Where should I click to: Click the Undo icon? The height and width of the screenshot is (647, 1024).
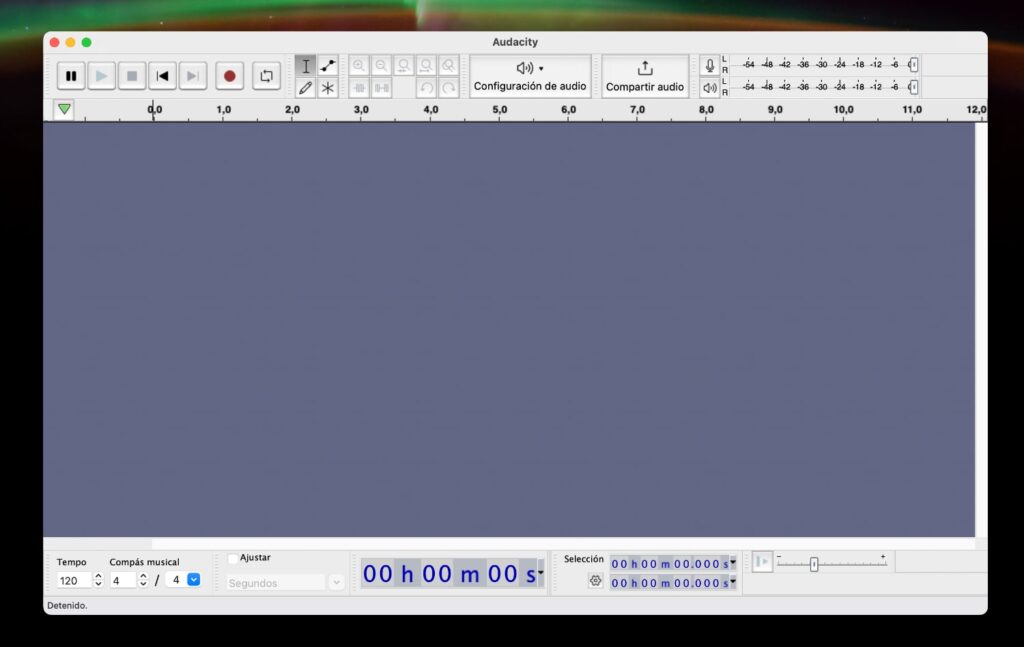[x=427, y=88]
